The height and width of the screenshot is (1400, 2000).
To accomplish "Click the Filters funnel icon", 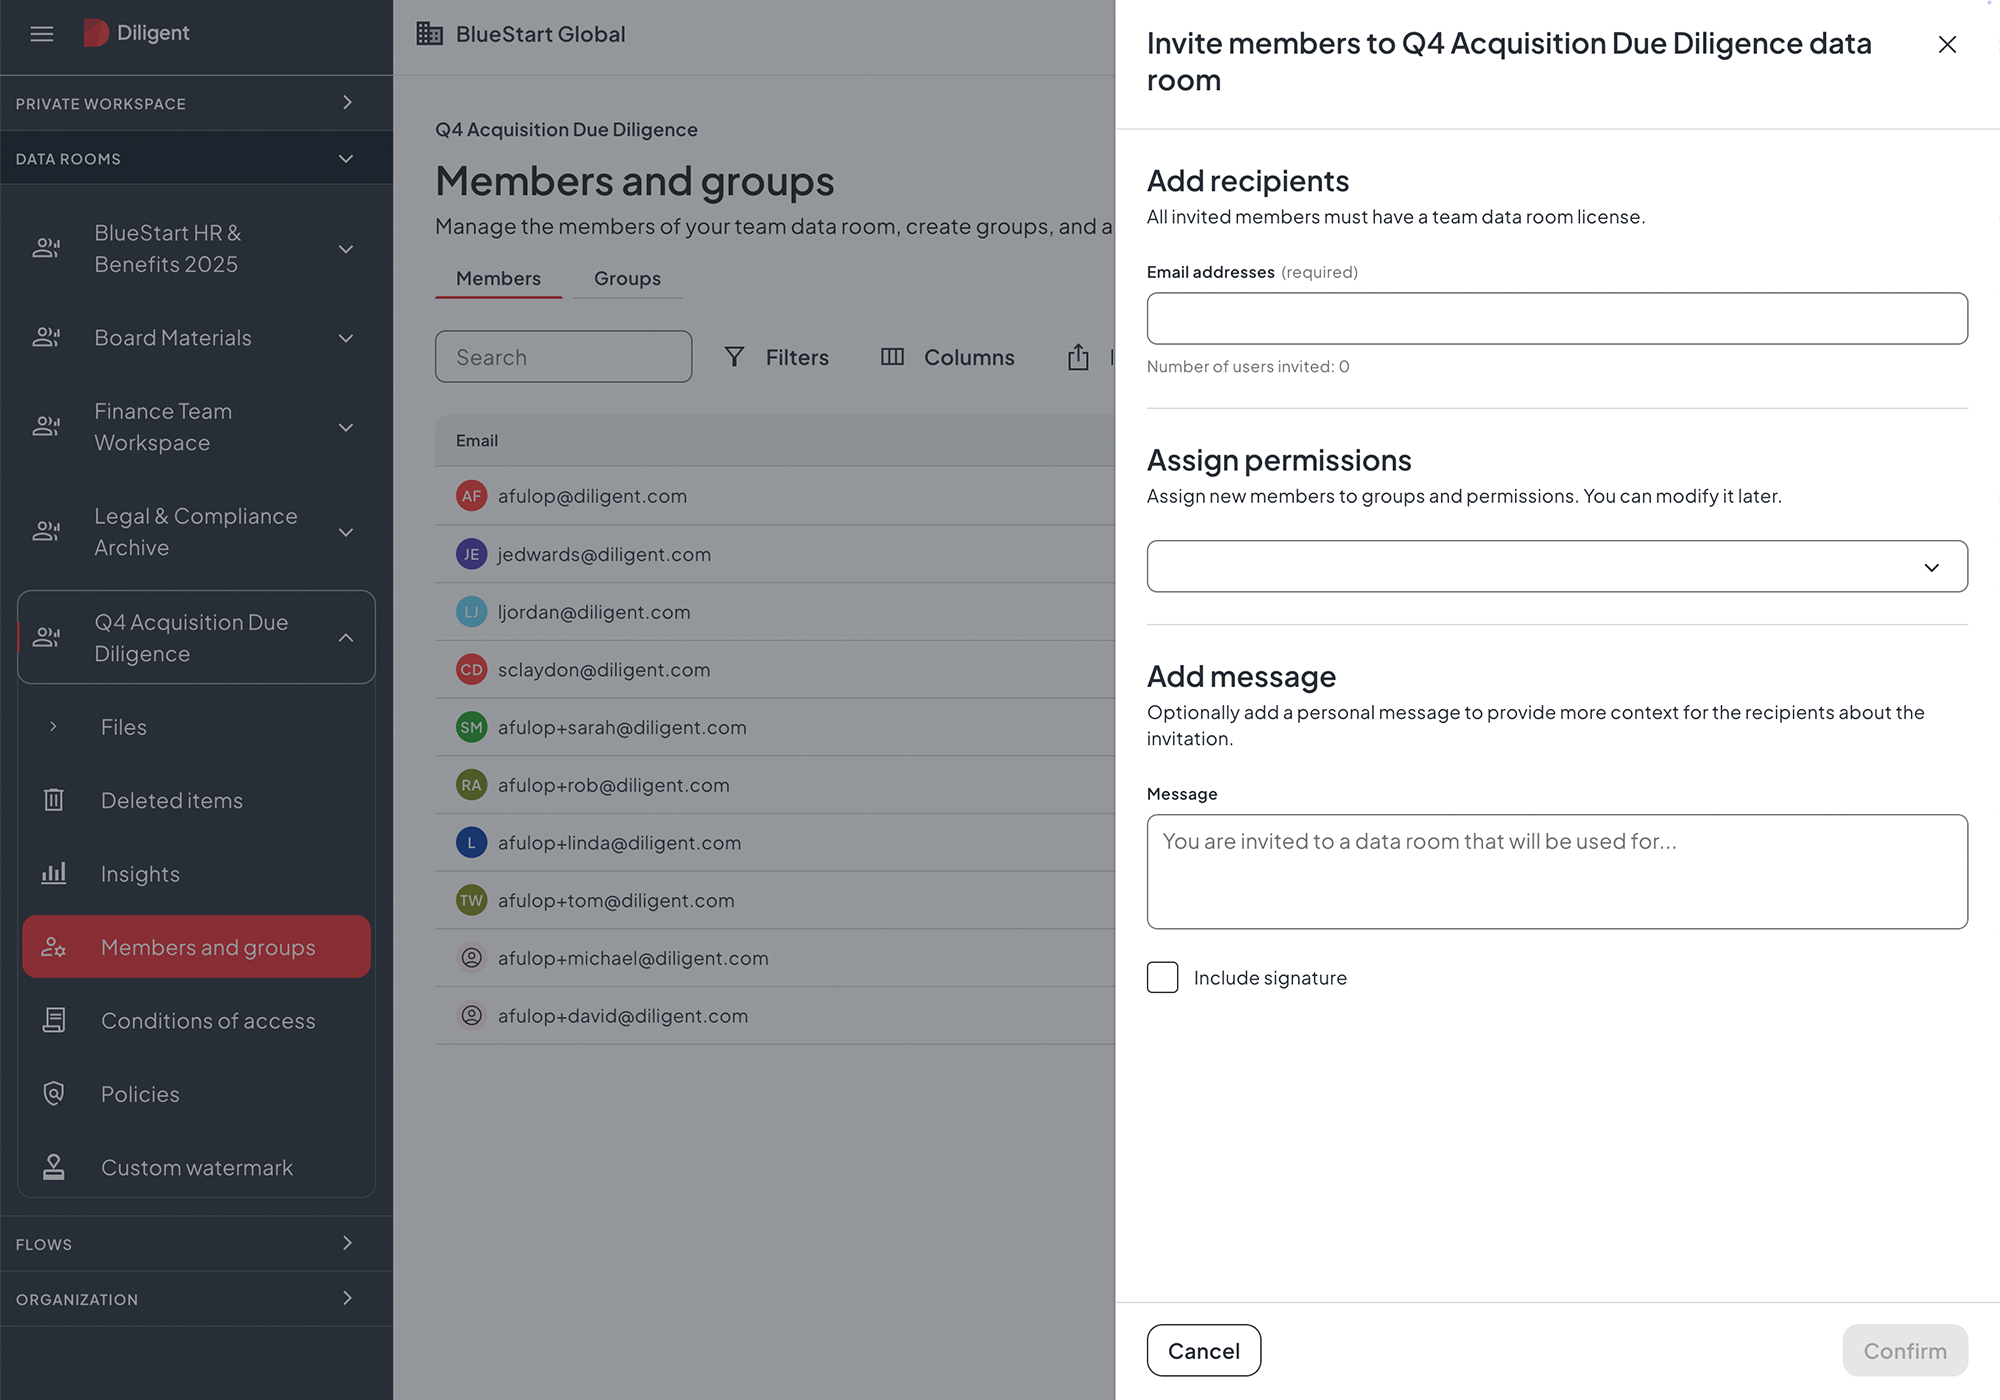I will coord(735,357).
